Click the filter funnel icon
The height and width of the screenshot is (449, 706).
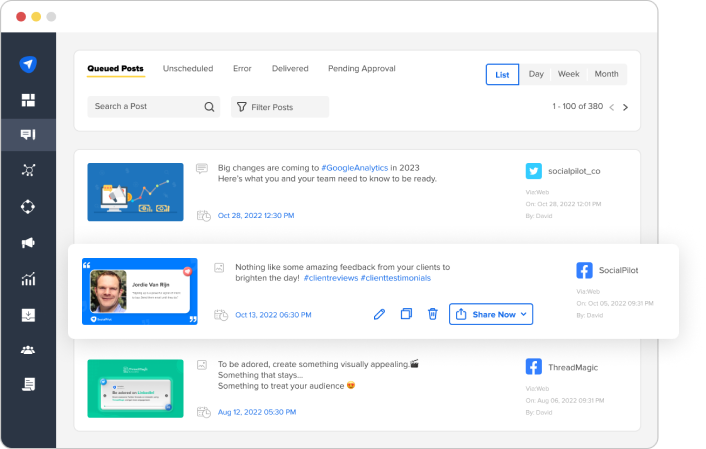[242, 107]
